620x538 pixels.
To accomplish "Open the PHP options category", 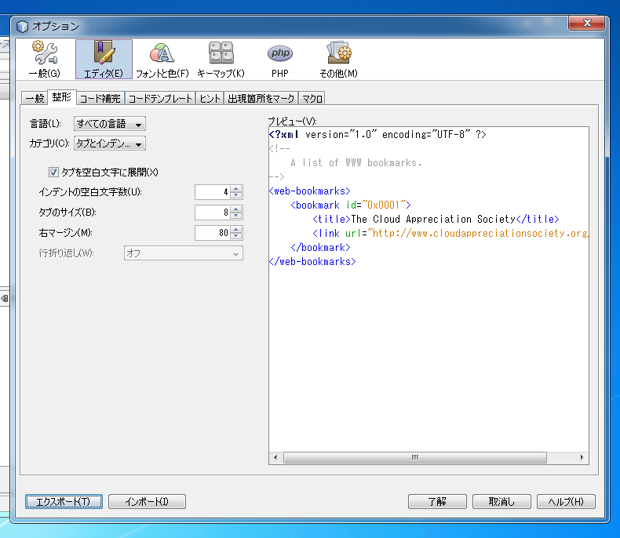I will click(280, 59).
